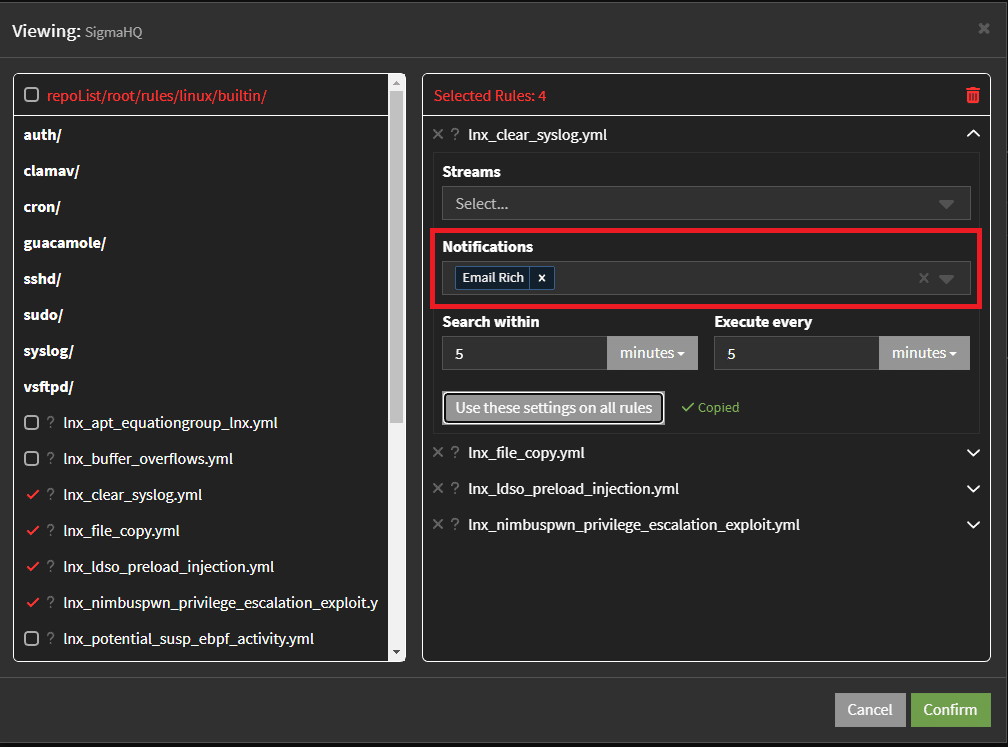This screenshot has height=747, width=1008.
Task: Show help for lnx_ldso_preload_injection.yml in selected rules
Action: 455,489
